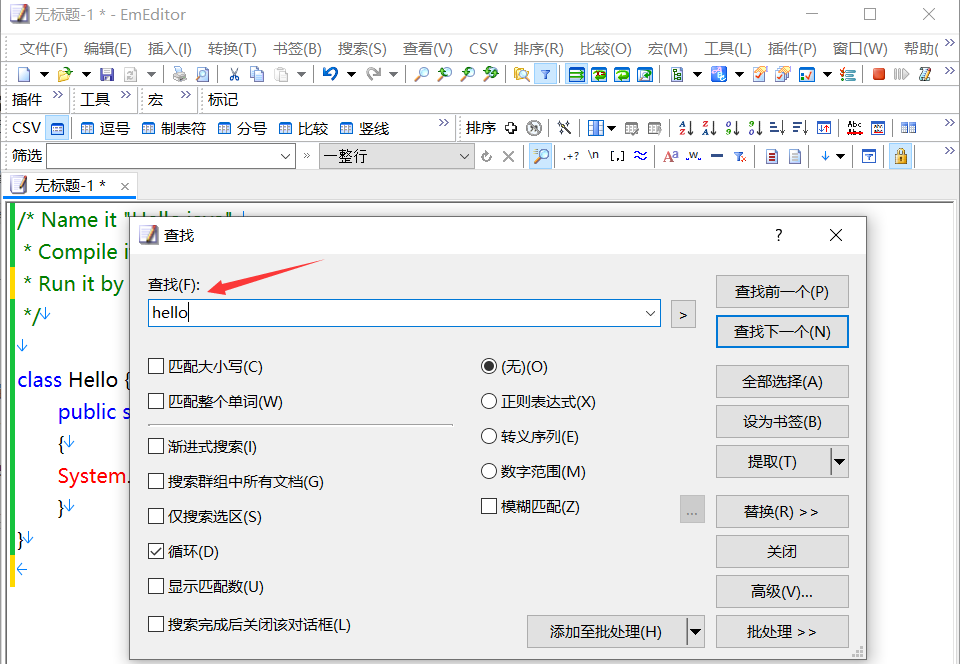Click the Save file toolbar icon
The width and height of the screenshot is (960, 664).
107,74
